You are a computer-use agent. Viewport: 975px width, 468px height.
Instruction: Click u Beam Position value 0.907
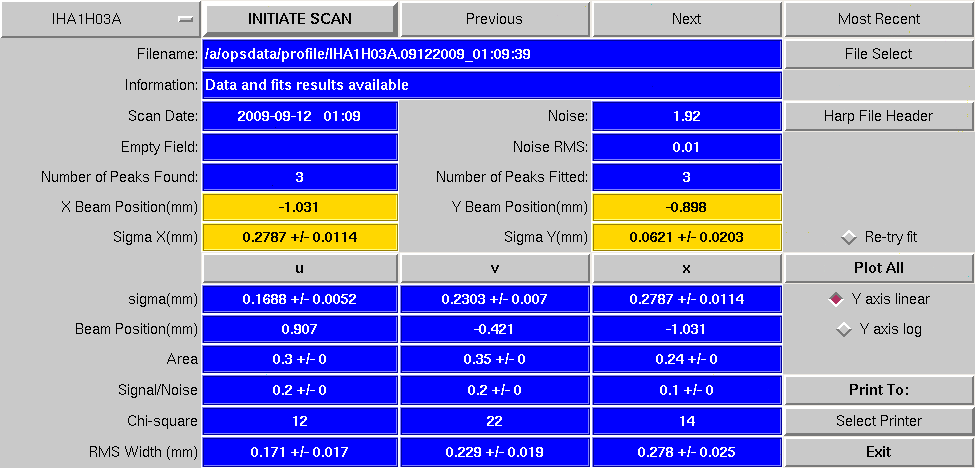coord(300,329)
